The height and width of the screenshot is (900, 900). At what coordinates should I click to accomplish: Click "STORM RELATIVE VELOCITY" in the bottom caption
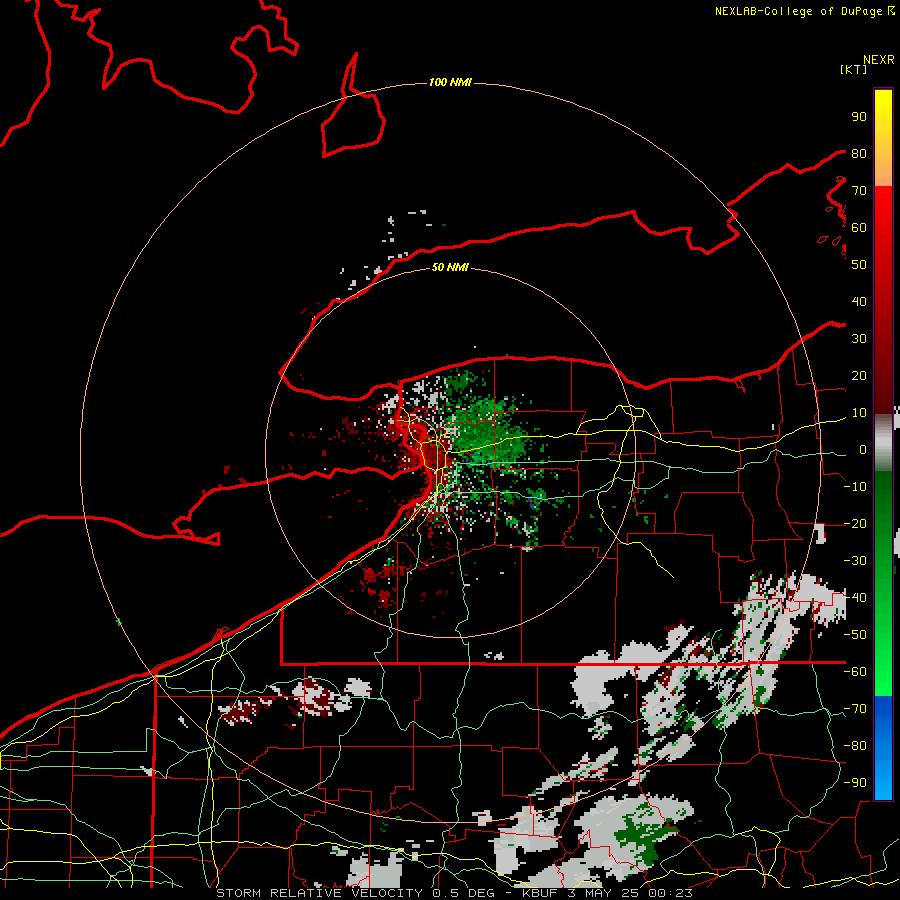(320, 893)
